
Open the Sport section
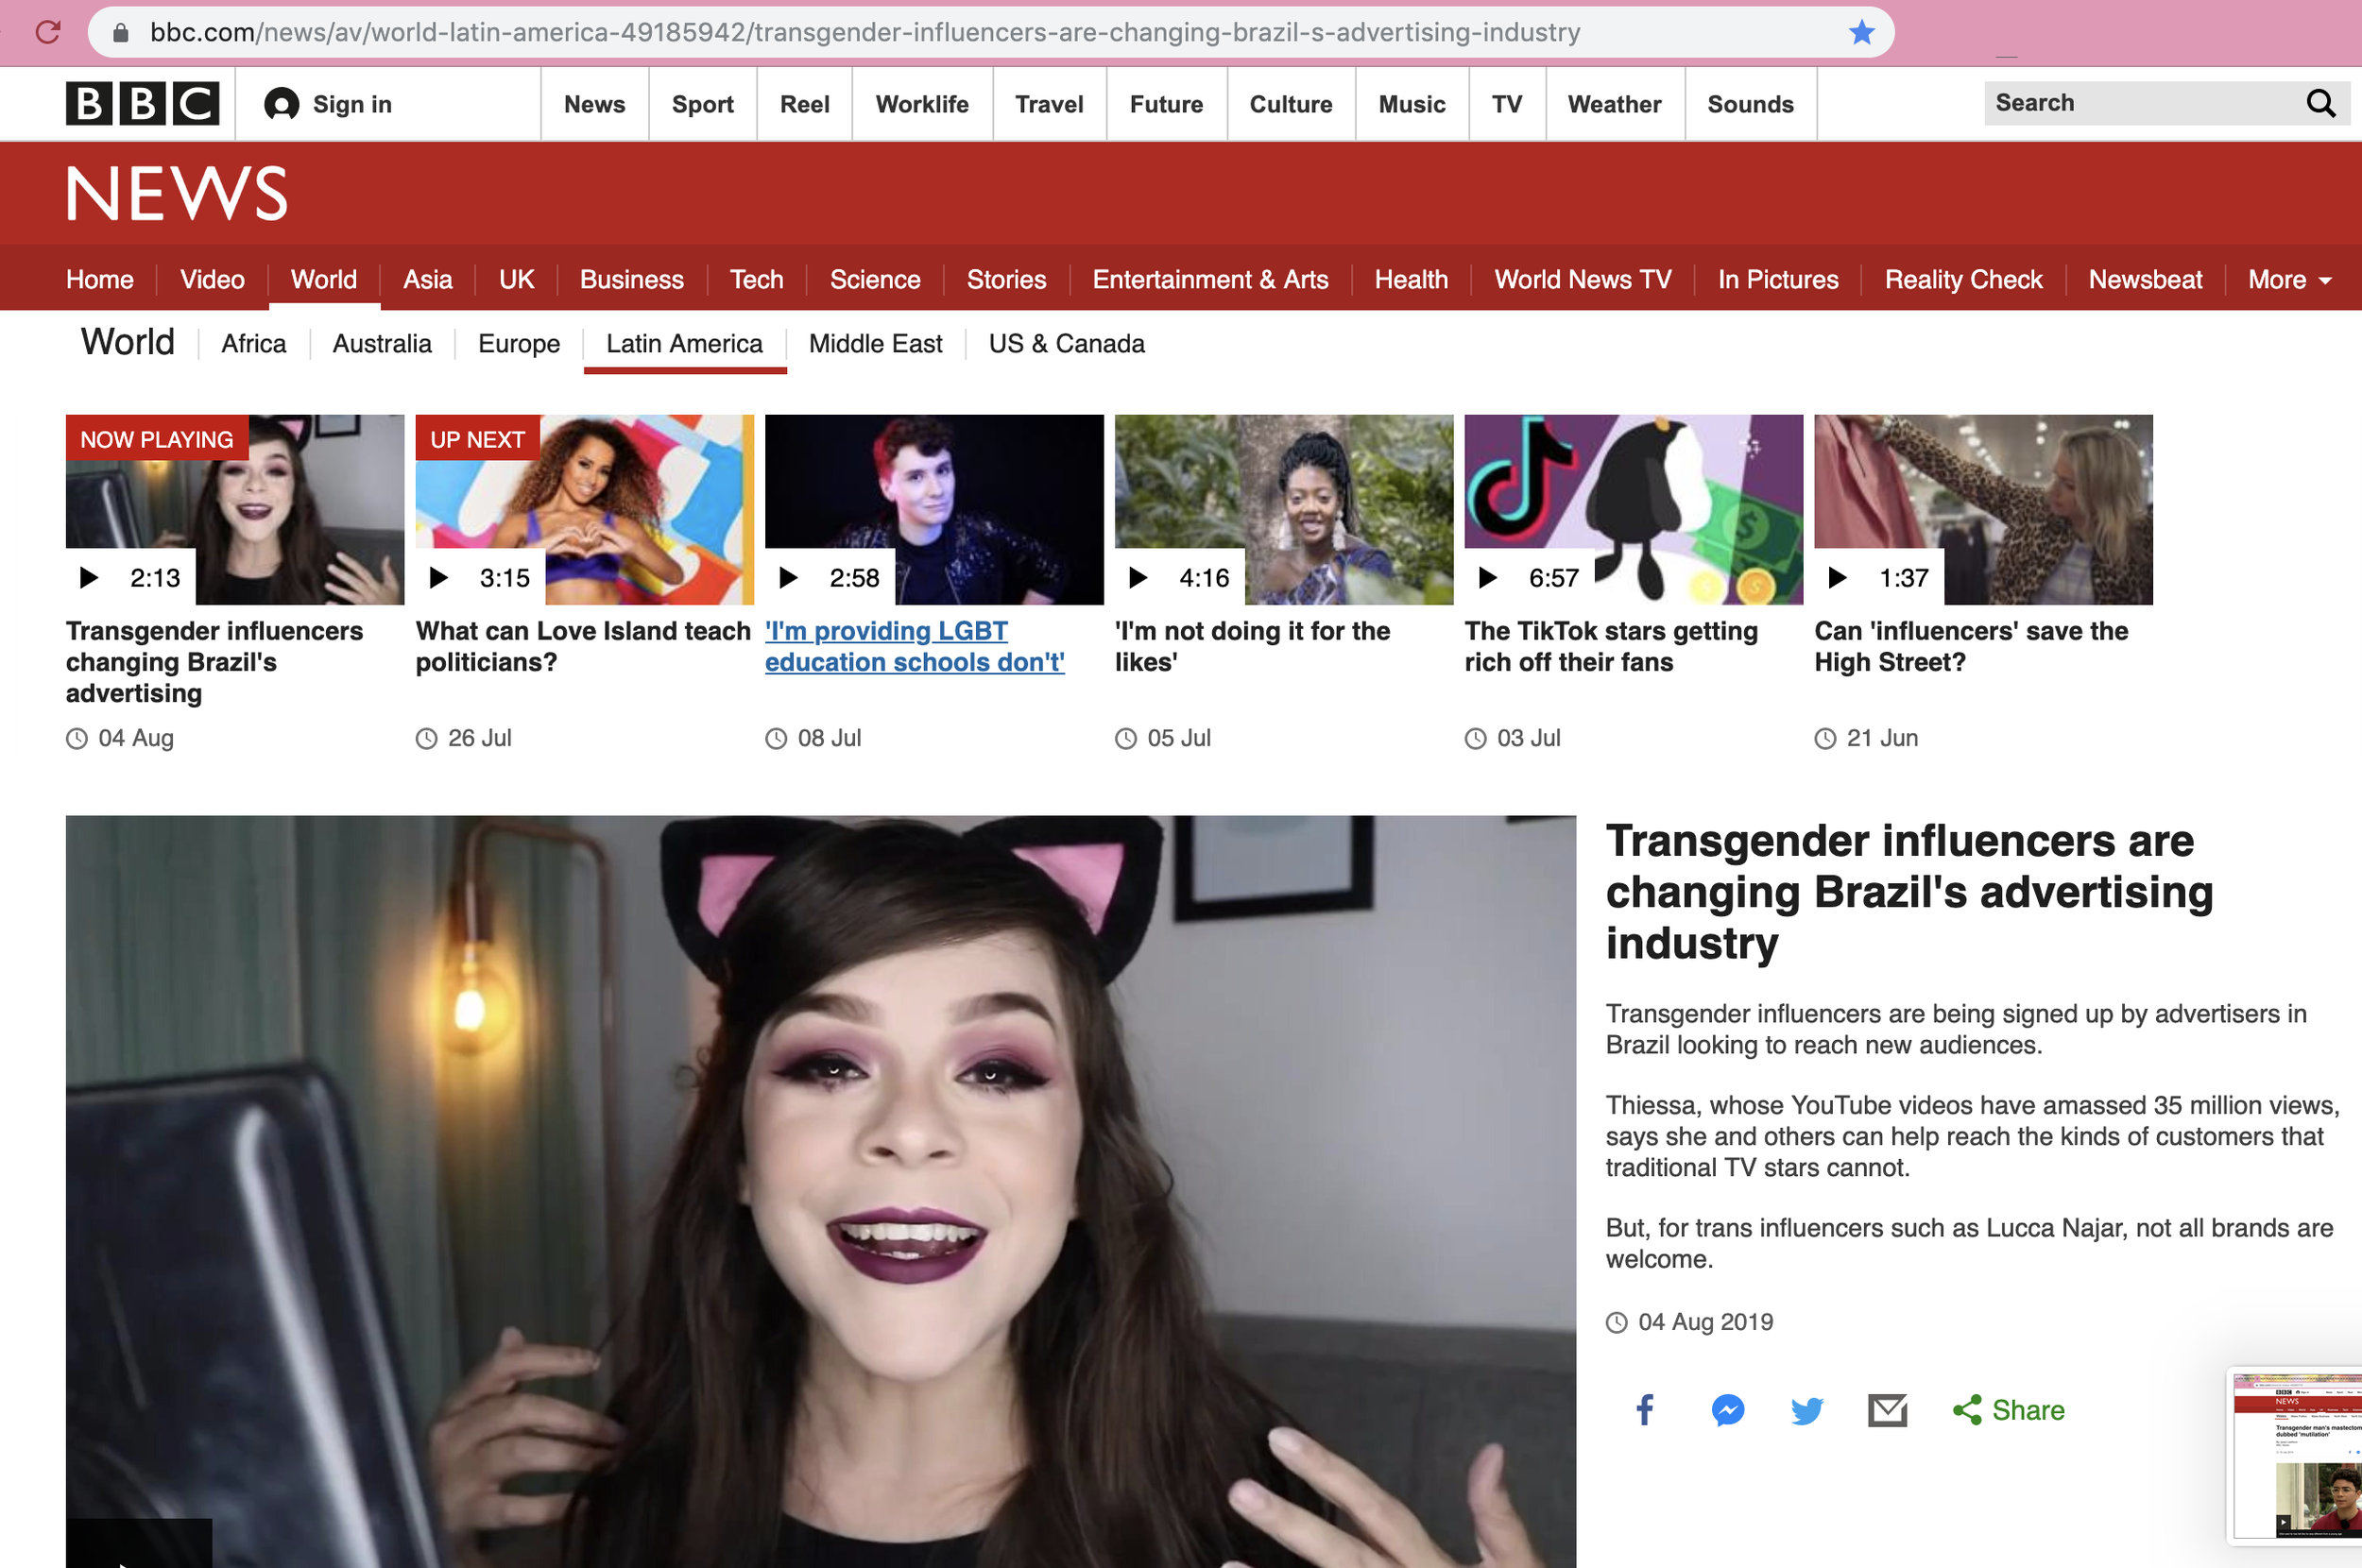point(702,104)
